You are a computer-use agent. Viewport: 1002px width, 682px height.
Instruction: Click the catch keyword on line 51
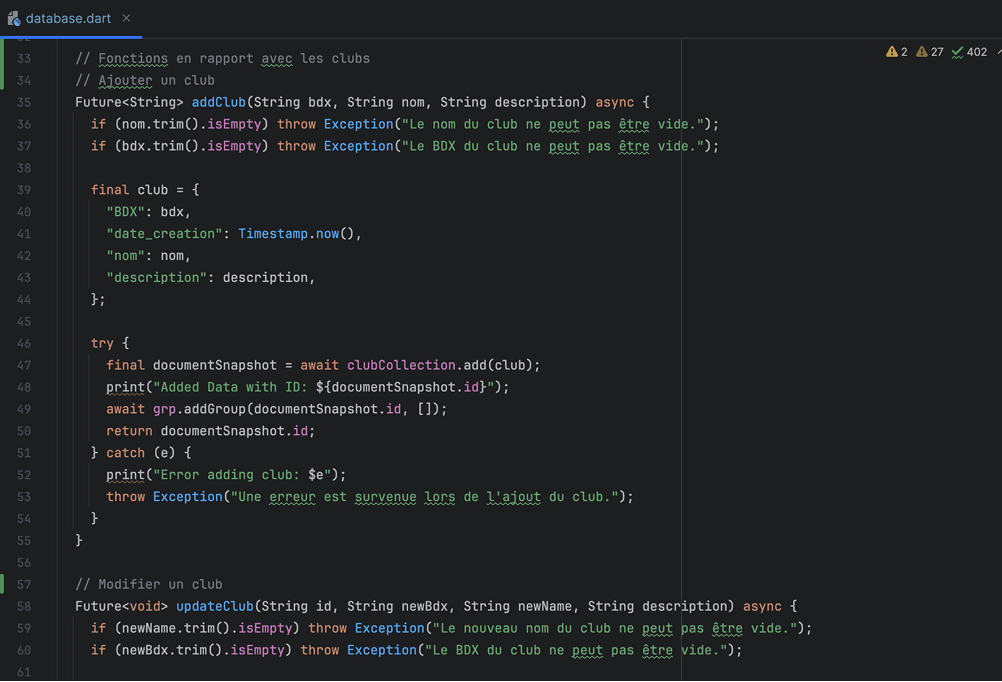125,453
